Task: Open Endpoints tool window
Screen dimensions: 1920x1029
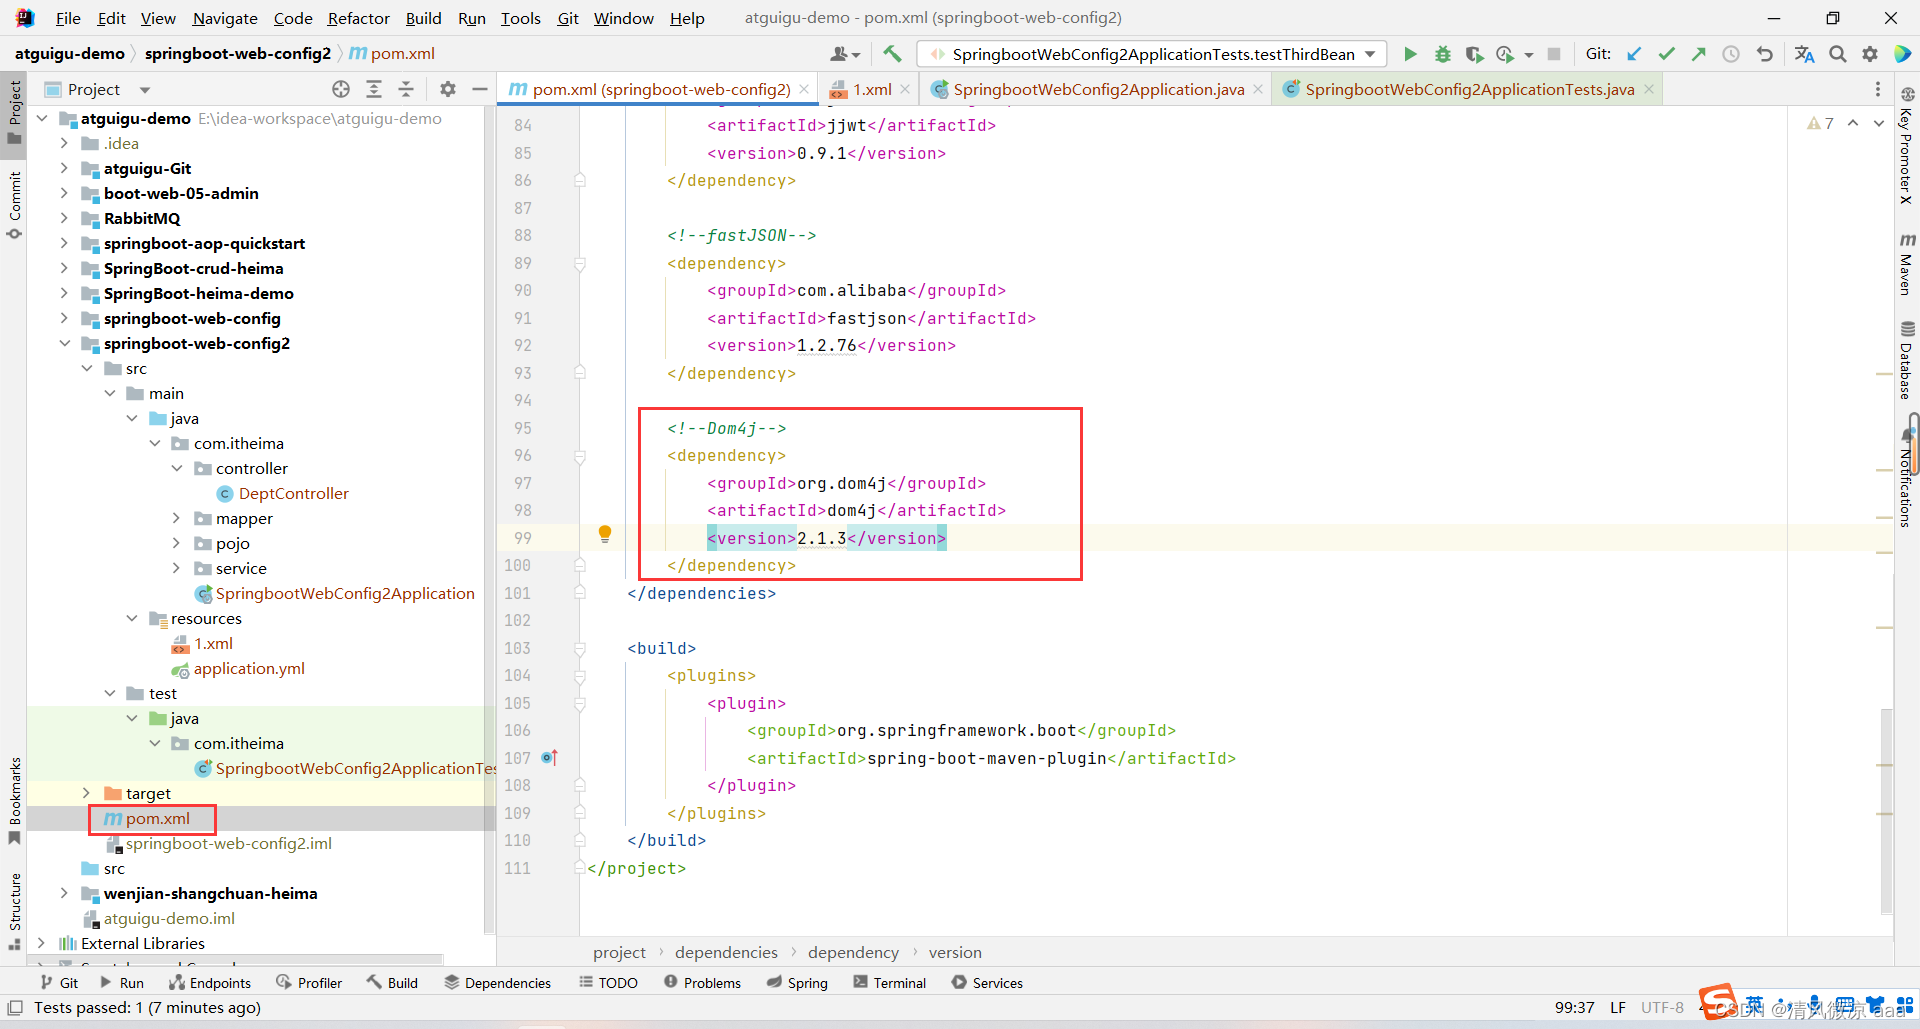Action: 210,983
